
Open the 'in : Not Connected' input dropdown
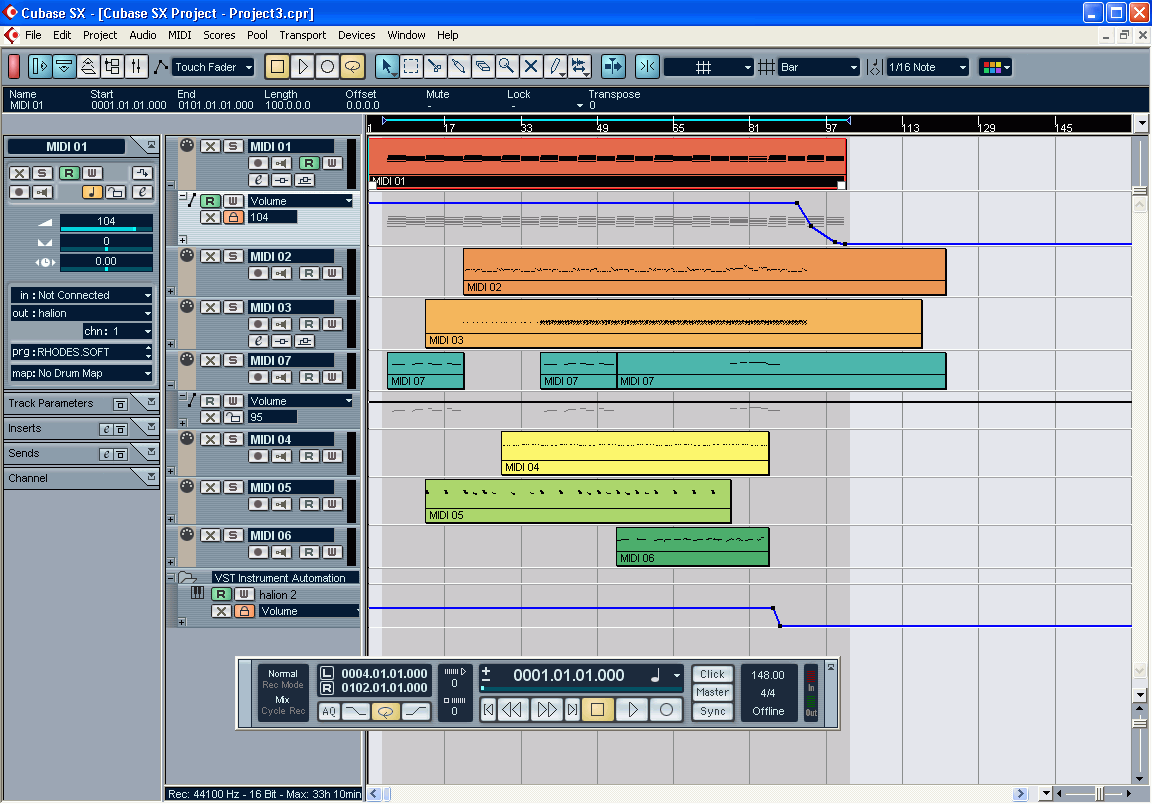(82, 295)
